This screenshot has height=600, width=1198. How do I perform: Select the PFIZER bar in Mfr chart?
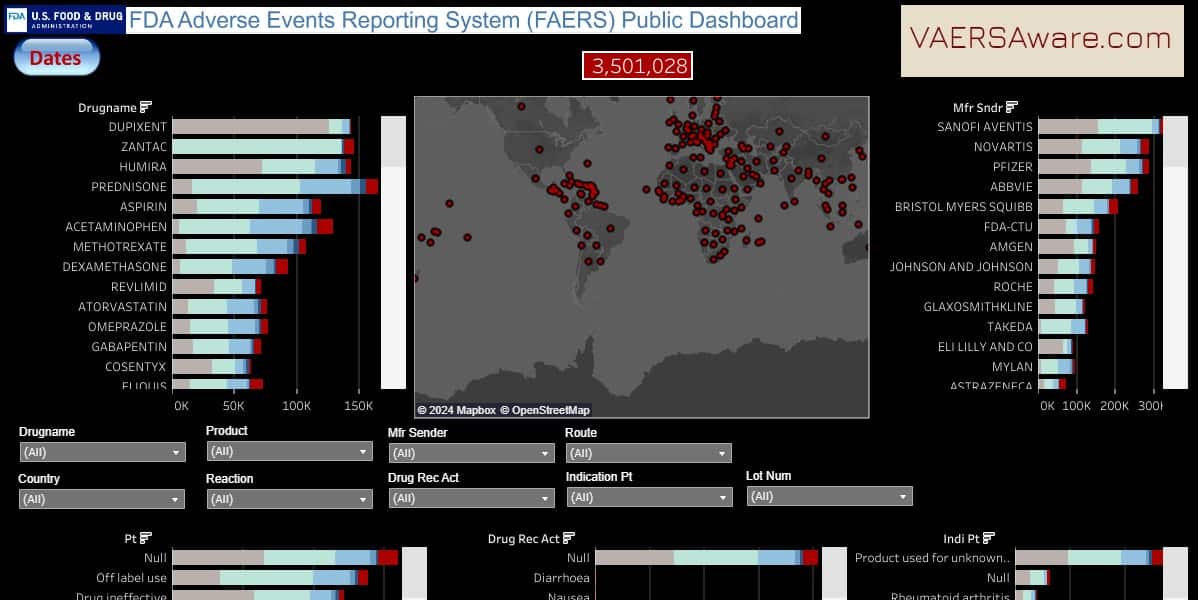click(x=1094, y=167)
